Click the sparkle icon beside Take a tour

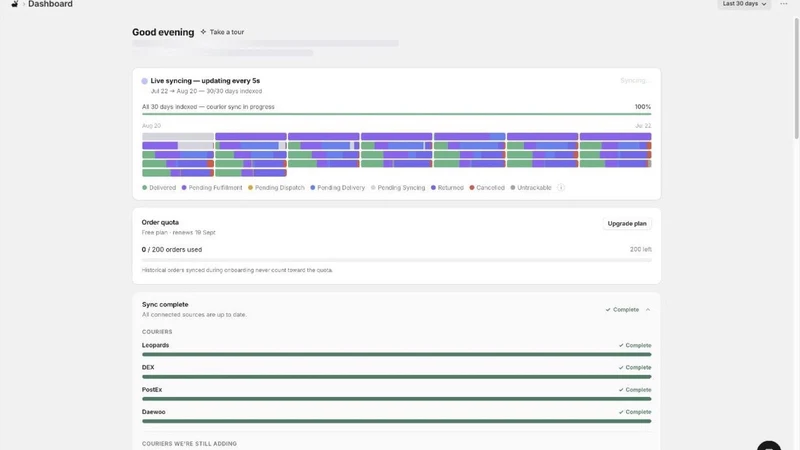click(203, 32)
